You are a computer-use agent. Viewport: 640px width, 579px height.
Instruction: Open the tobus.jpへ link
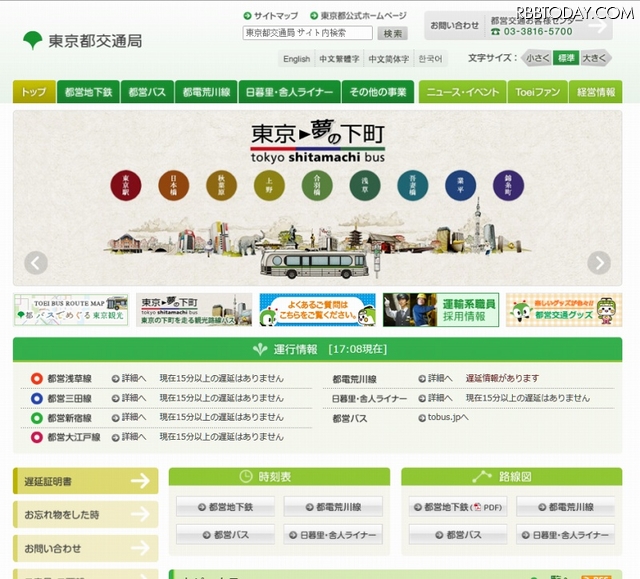tap(444, 417)
